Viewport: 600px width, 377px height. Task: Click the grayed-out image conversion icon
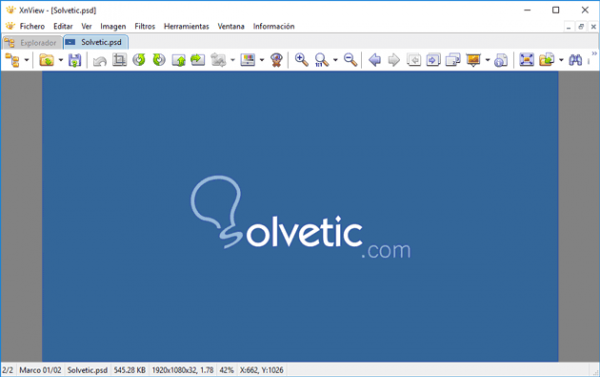218,60
